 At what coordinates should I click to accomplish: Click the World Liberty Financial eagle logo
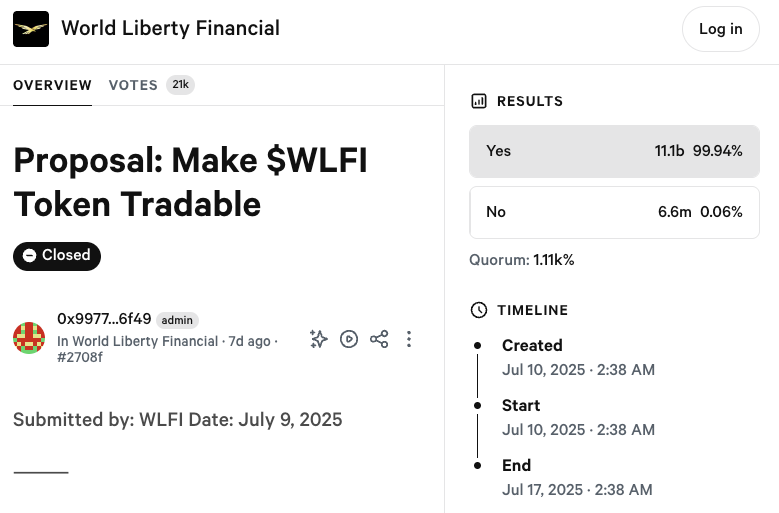[30, 29]
